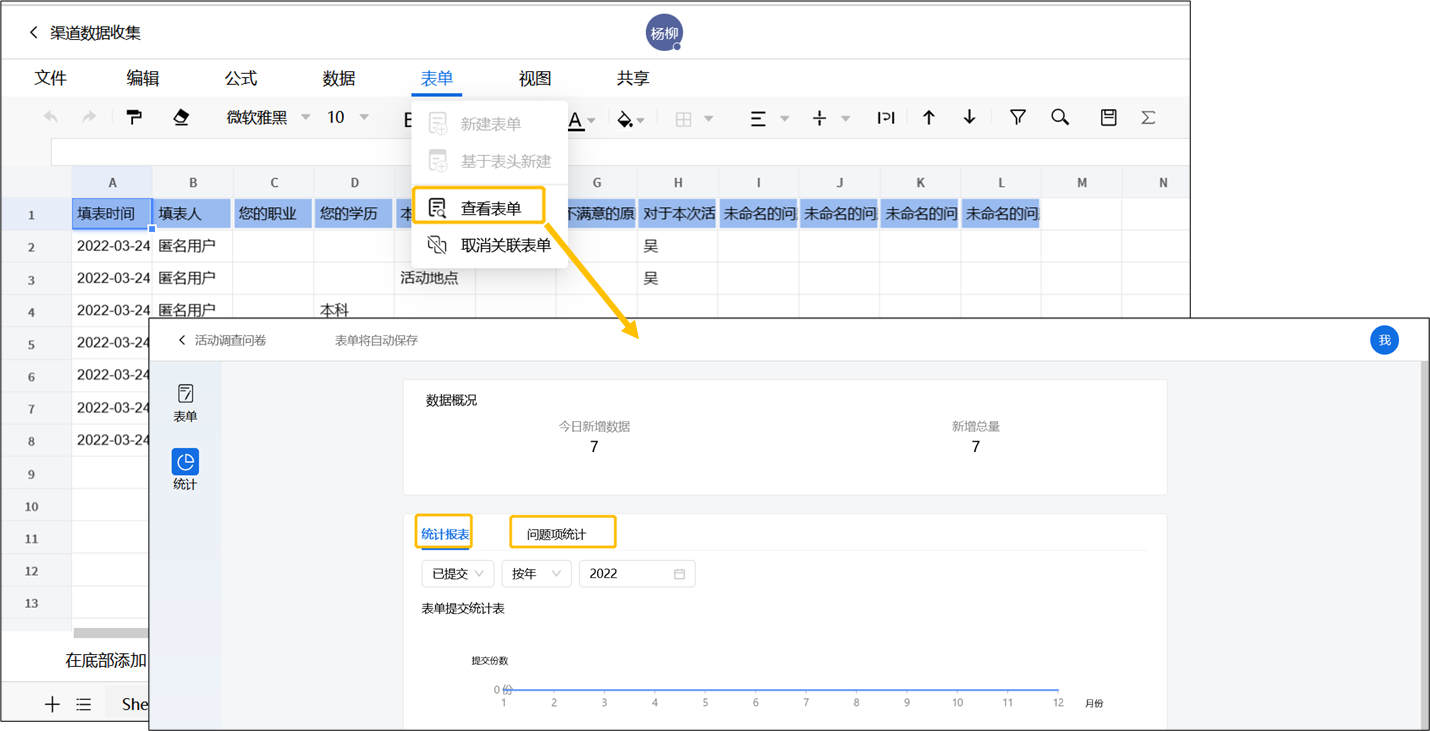Screen dimensions: 1430x731
Task: Open the 视图 menu
Action: tap(535, 78)
